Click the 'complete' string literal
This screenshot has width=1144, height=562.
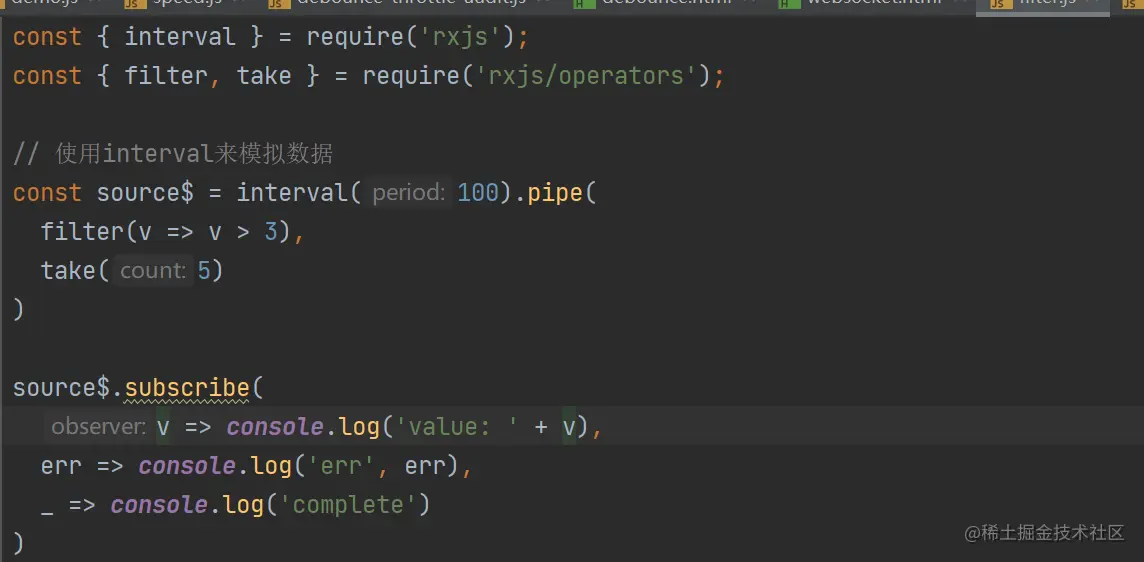[347, 504]
